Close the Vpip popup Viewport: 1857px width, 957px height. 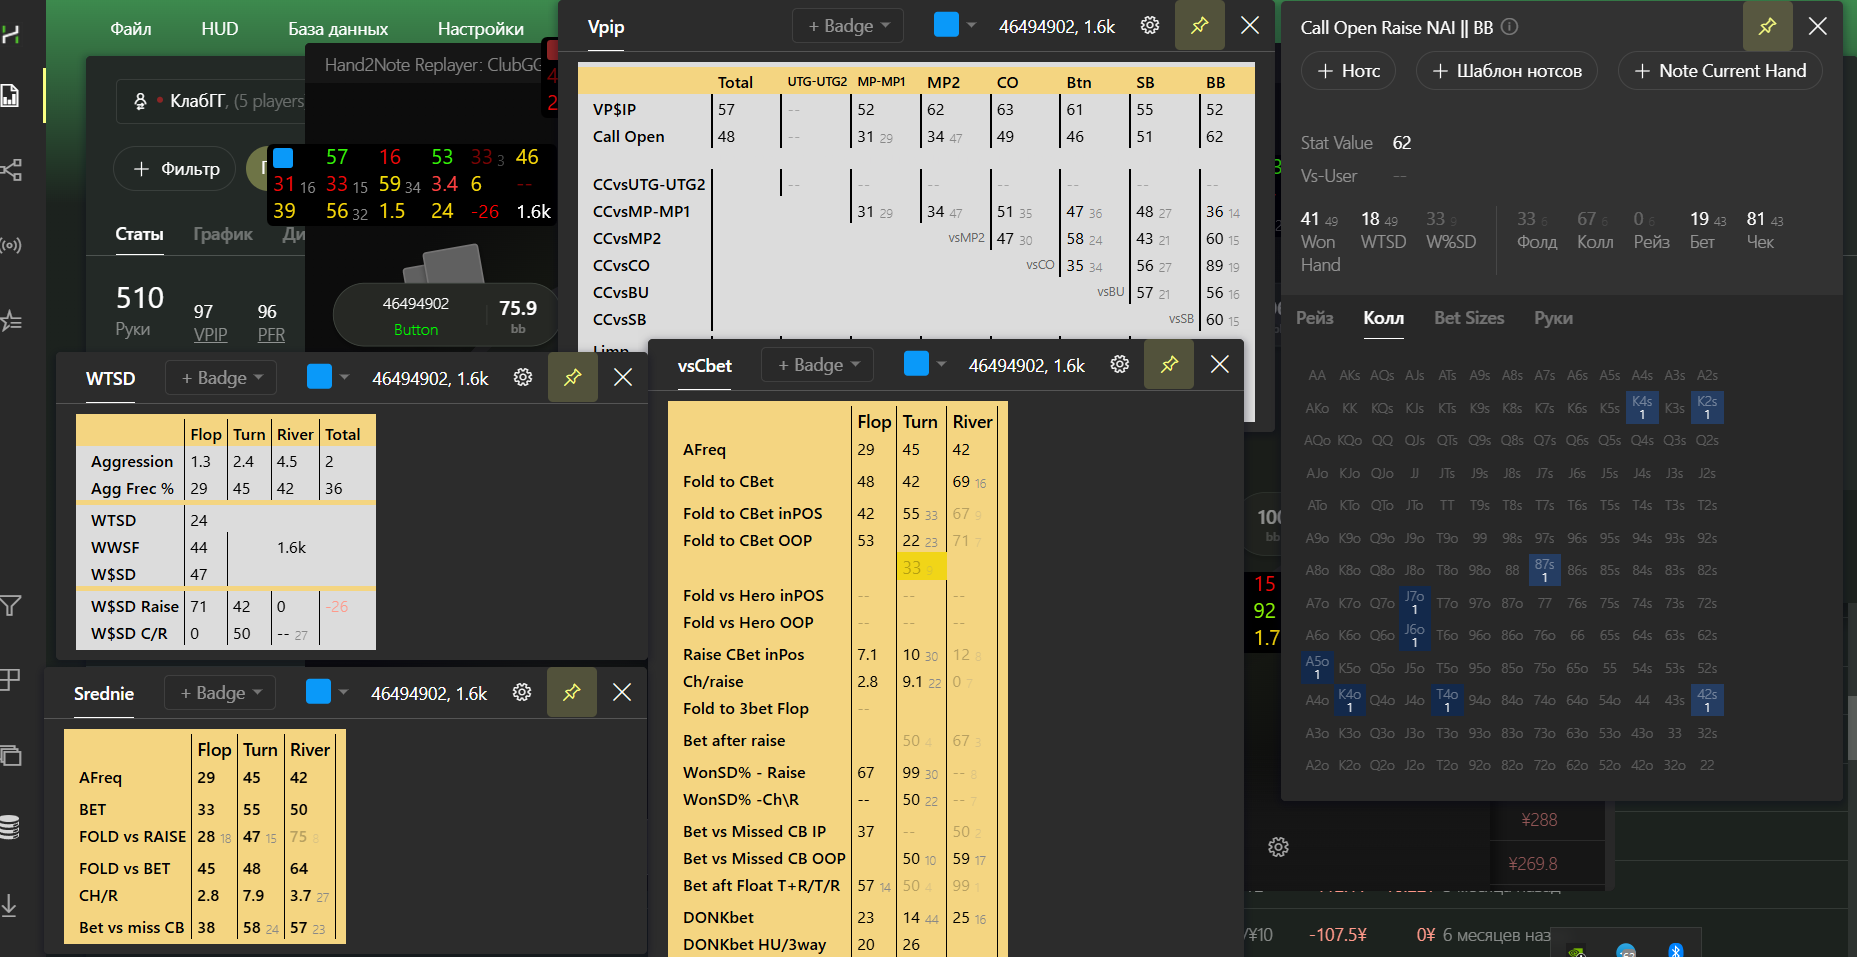pyautogui.click(x=1250, y=26)
